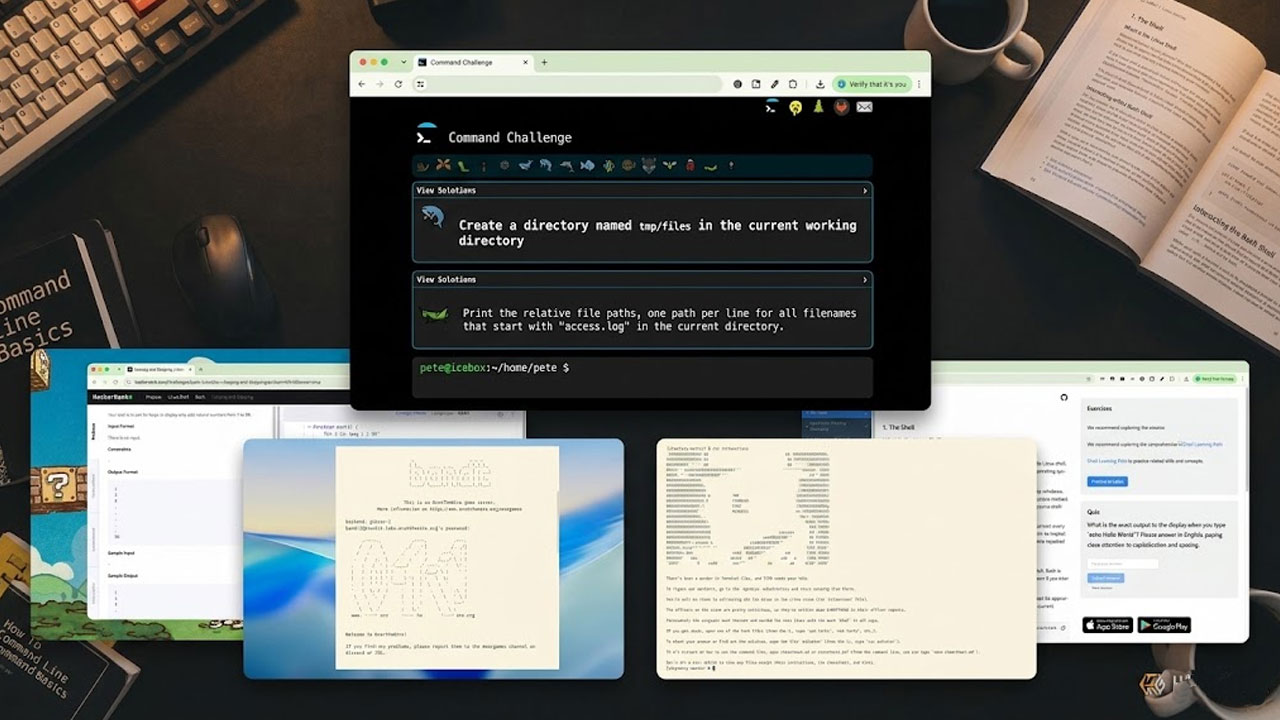The width and height of the screenshot is (1280, 720).
Task: Click the mail envelope icon in page header
Action: click(865, 107)
